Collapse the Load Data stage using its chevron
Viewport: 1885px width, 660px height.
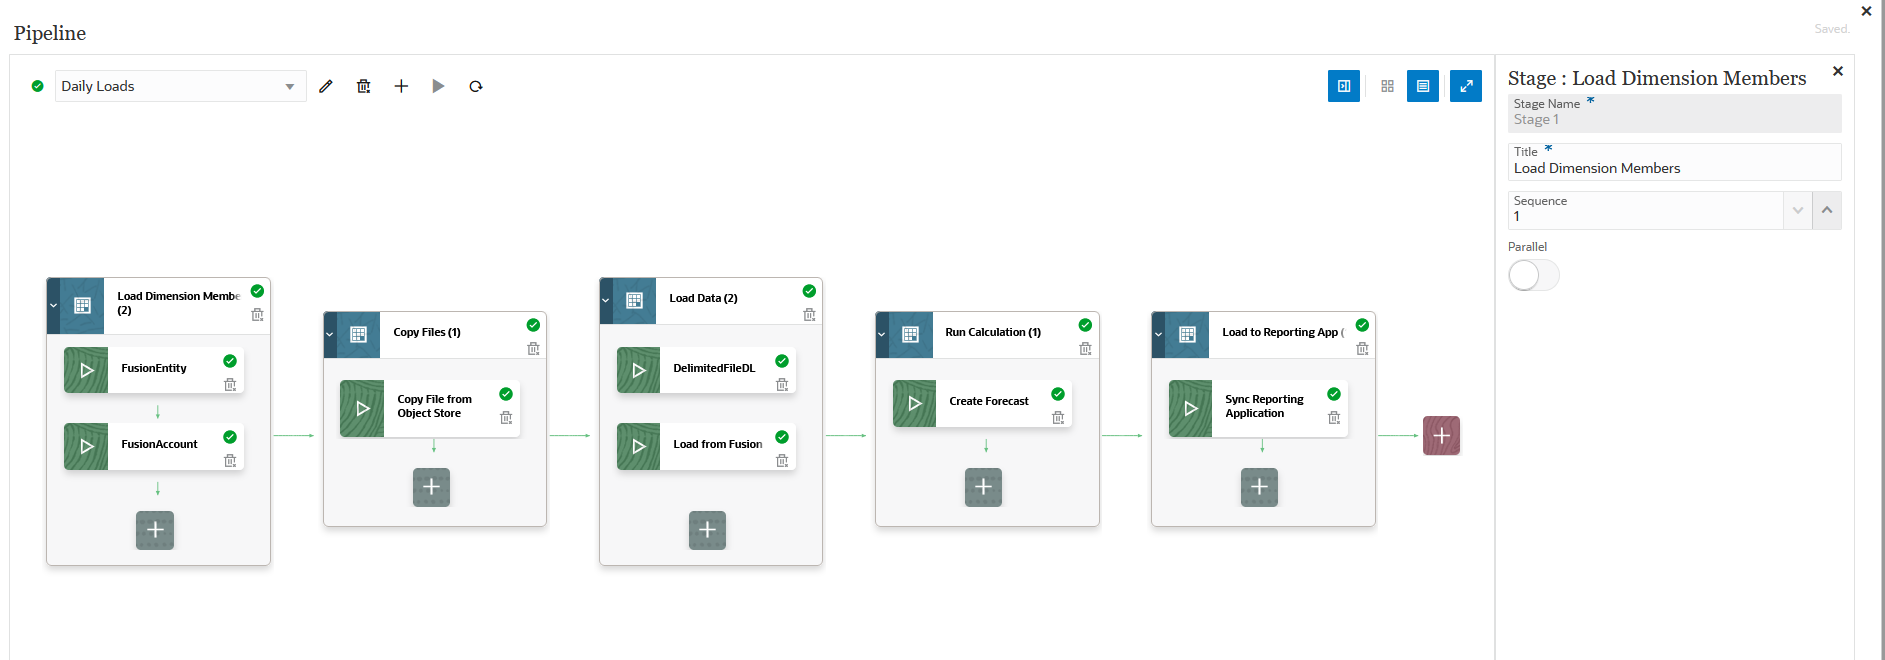point(607,300)
